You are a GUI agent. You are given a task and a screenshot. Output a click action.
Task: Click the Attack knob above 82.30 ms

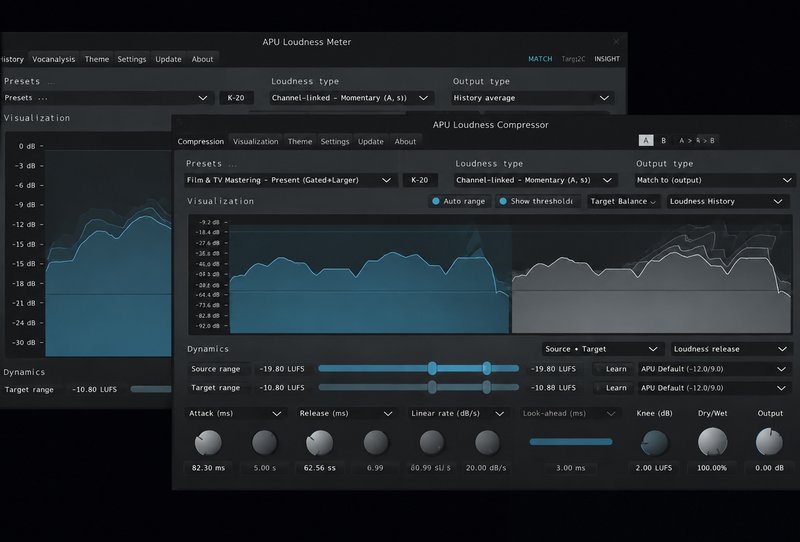tap(208, 442)
